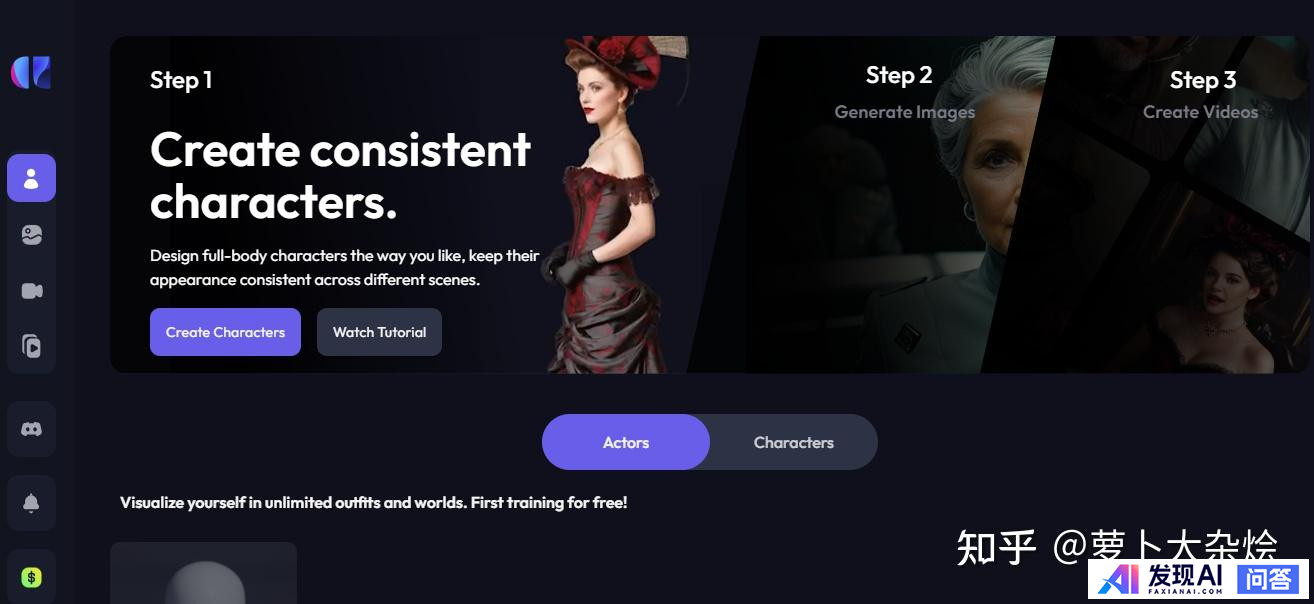
Task: Open the image generation icon in sidebar
Action: (x=31, y=234)
